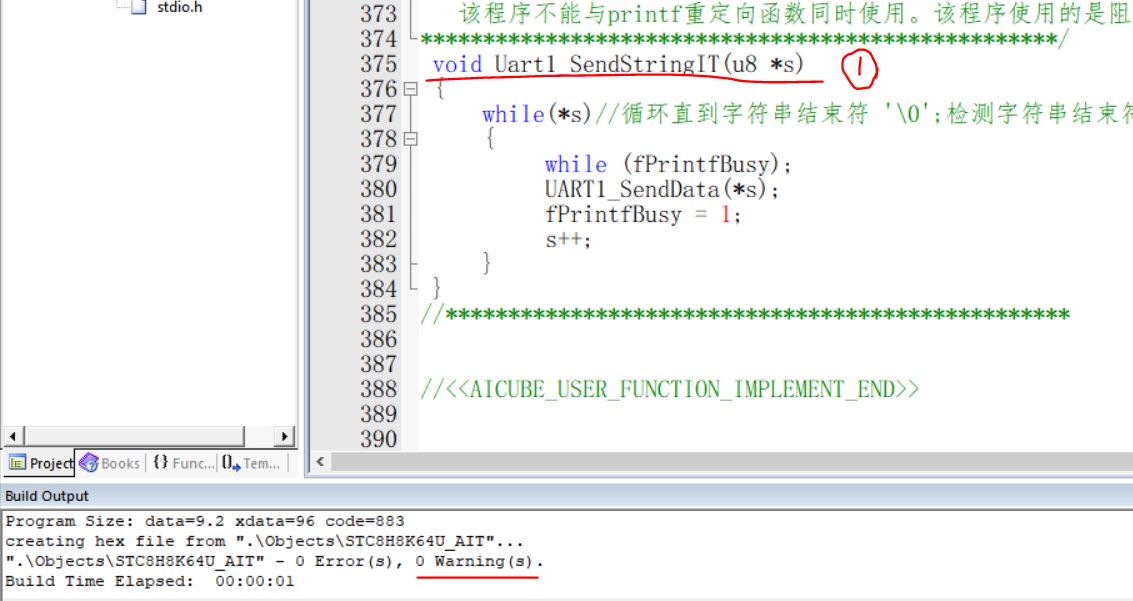The image size is (1133, 601).
Task: Click the line 'while (fPrintfBusy);'
Action: (x=668, y=165)
